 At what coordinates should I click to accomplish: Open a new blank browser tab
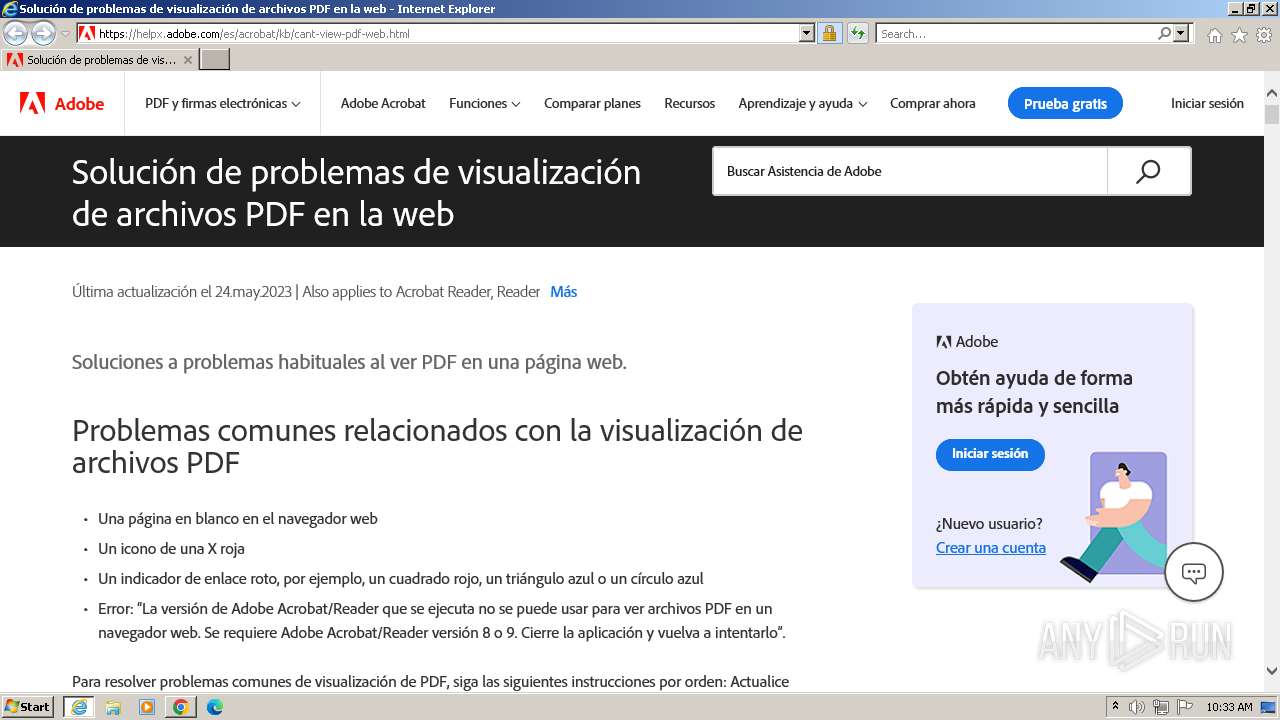215,60
